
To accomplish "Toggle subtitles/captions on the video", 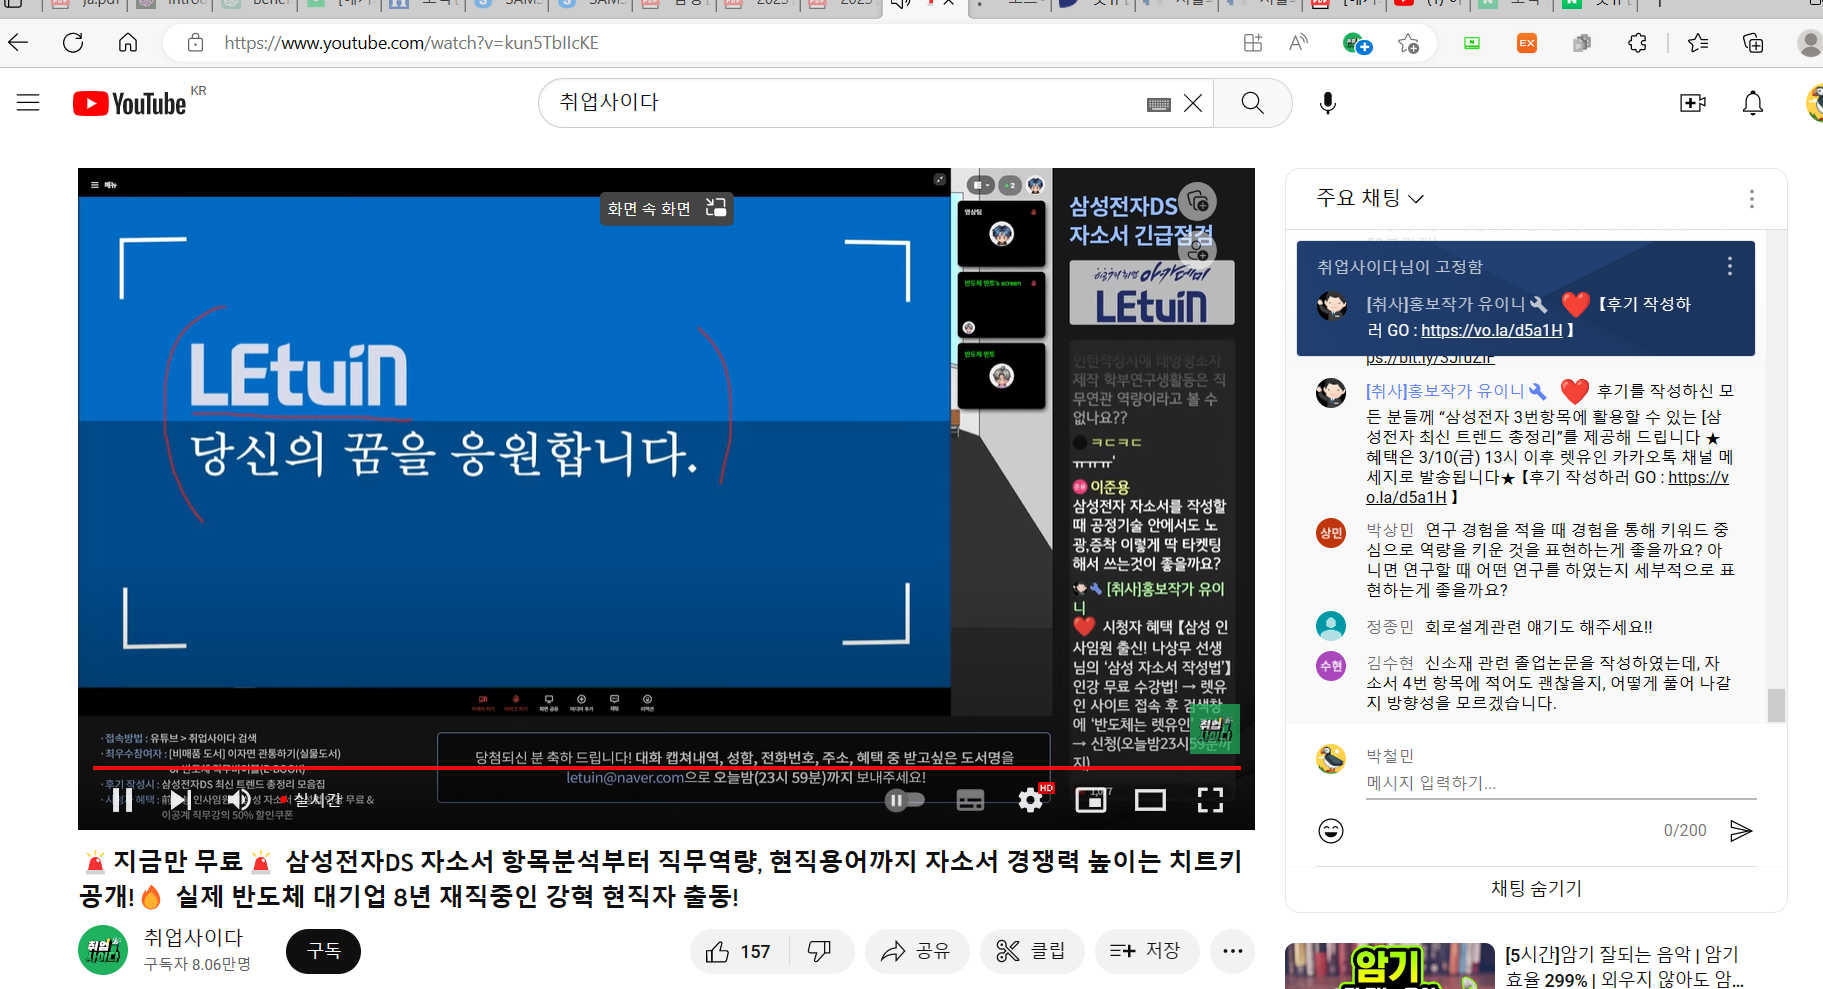I will 970,800.
